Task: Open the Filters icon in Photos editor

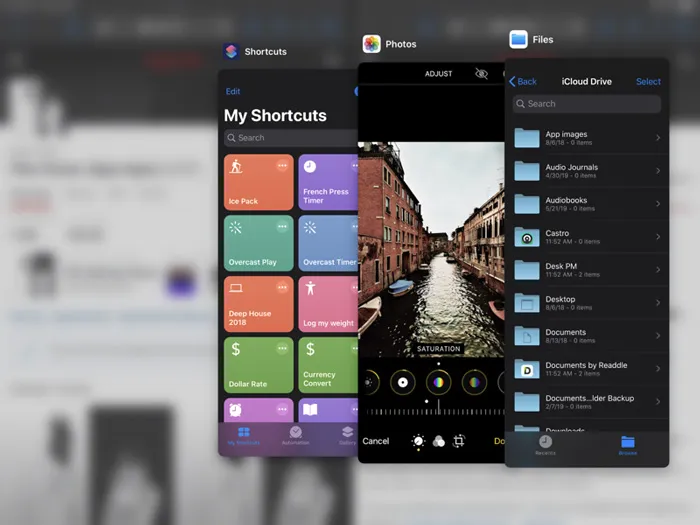Action: click(439, 441)
